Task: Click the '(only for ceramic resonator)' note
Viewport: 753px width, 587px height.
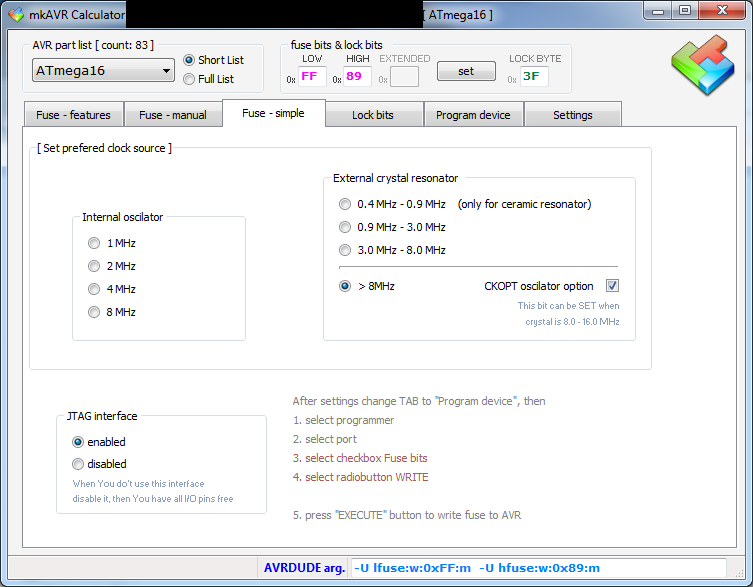Action: tap(524, 204)
